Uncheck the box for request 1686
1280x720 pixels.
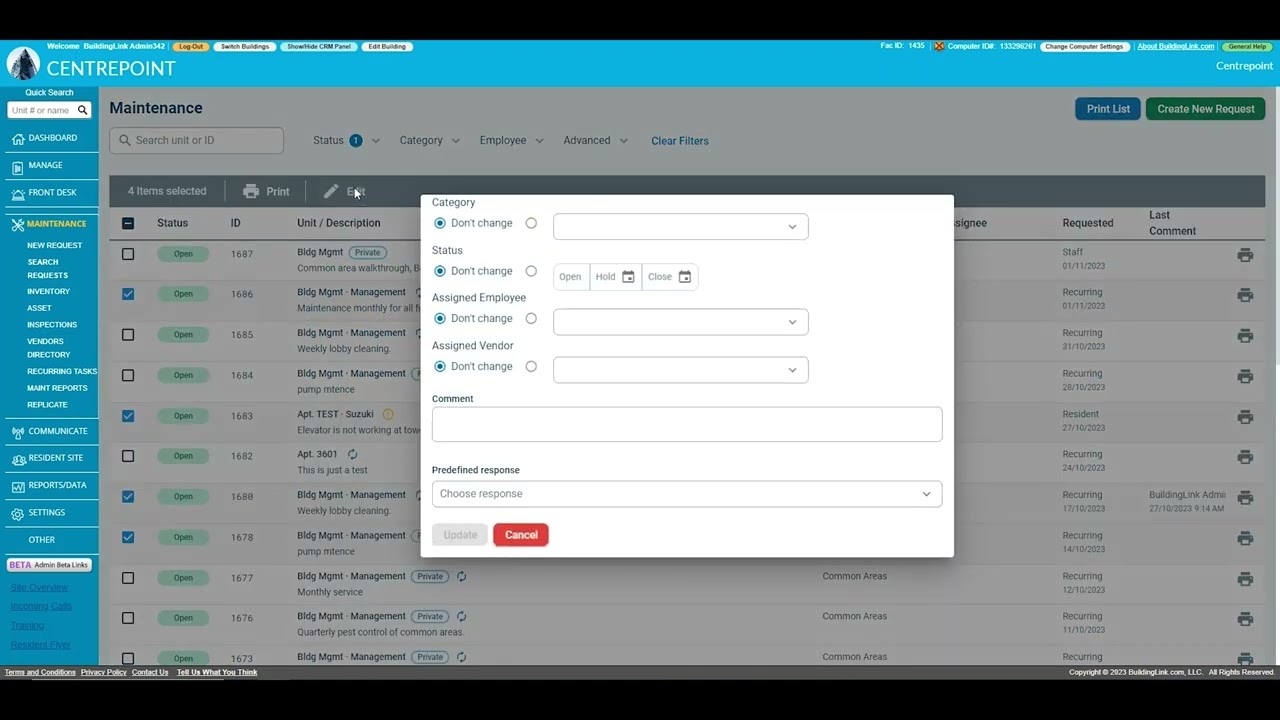(x=128, y=294)
